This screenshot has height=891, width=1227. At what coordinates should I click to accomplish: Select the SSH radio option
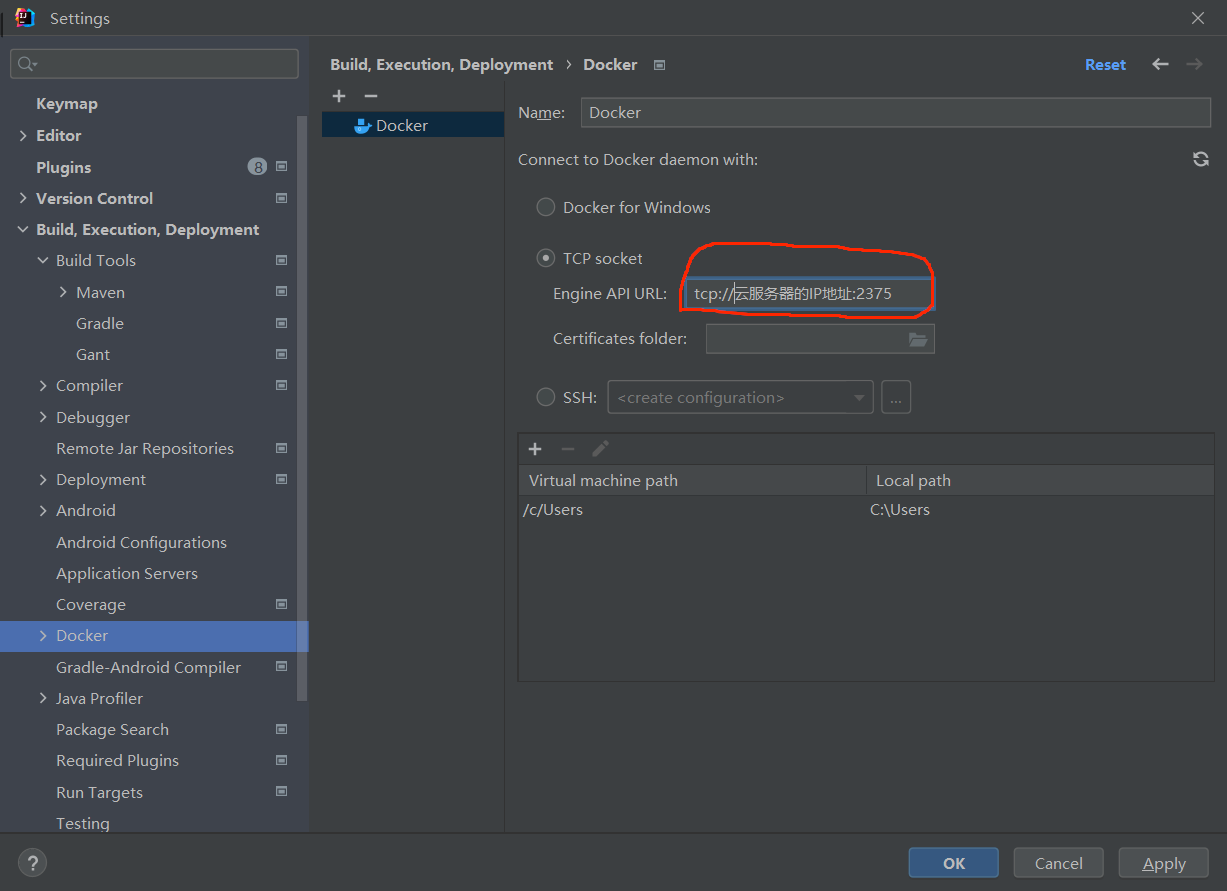(x=546, y=397)
